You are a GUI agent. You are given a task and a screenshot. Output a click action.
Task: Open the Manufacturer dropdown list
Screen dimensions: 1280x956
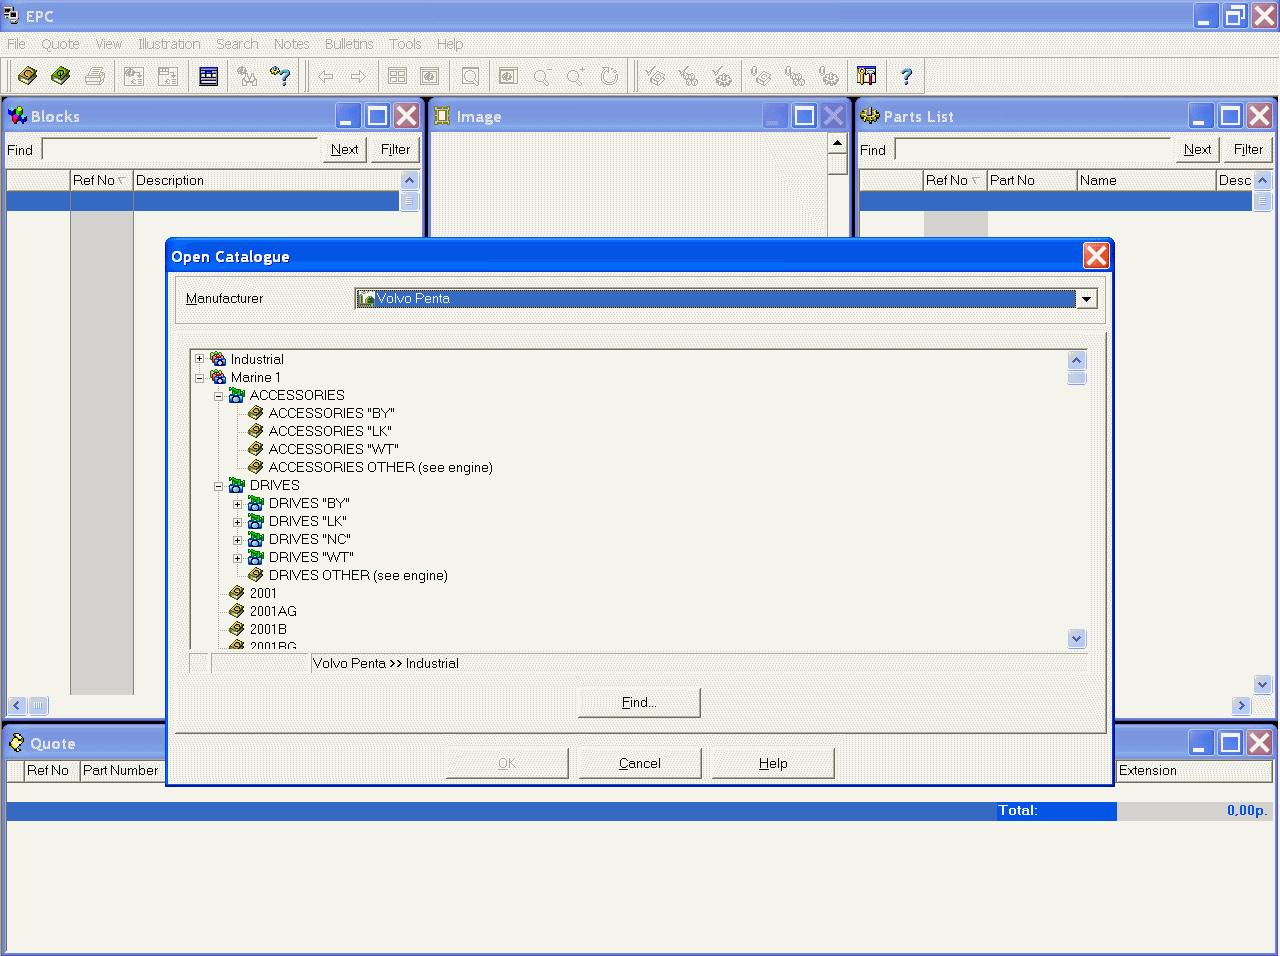pos(1086,299)
